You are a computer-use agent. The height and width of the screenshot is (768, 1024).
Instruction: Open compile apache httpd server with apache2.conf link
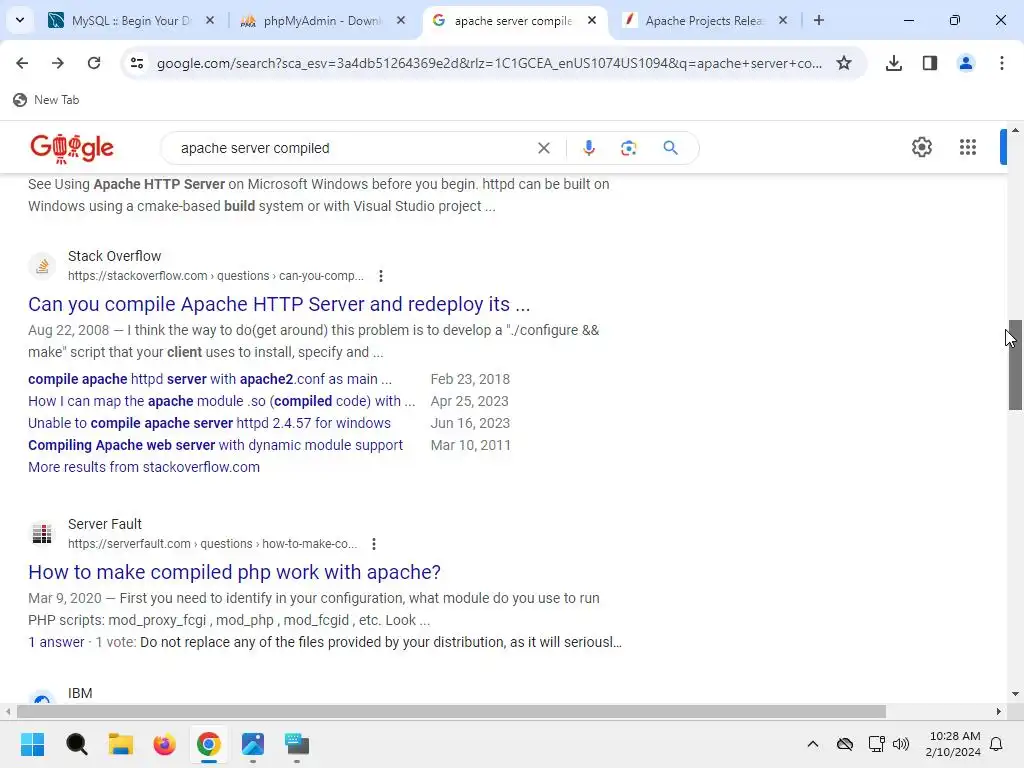210,379
